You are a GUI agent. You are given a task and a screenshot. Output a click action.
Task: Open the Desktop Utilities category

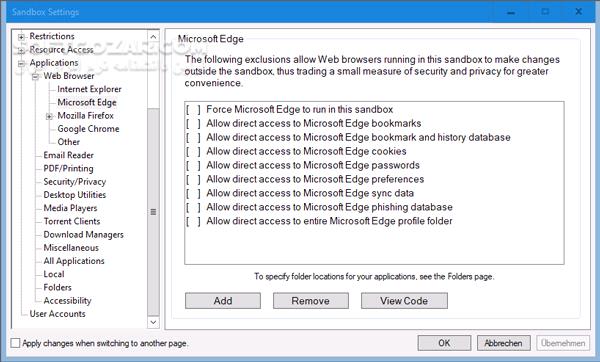(x=75, y=195)
